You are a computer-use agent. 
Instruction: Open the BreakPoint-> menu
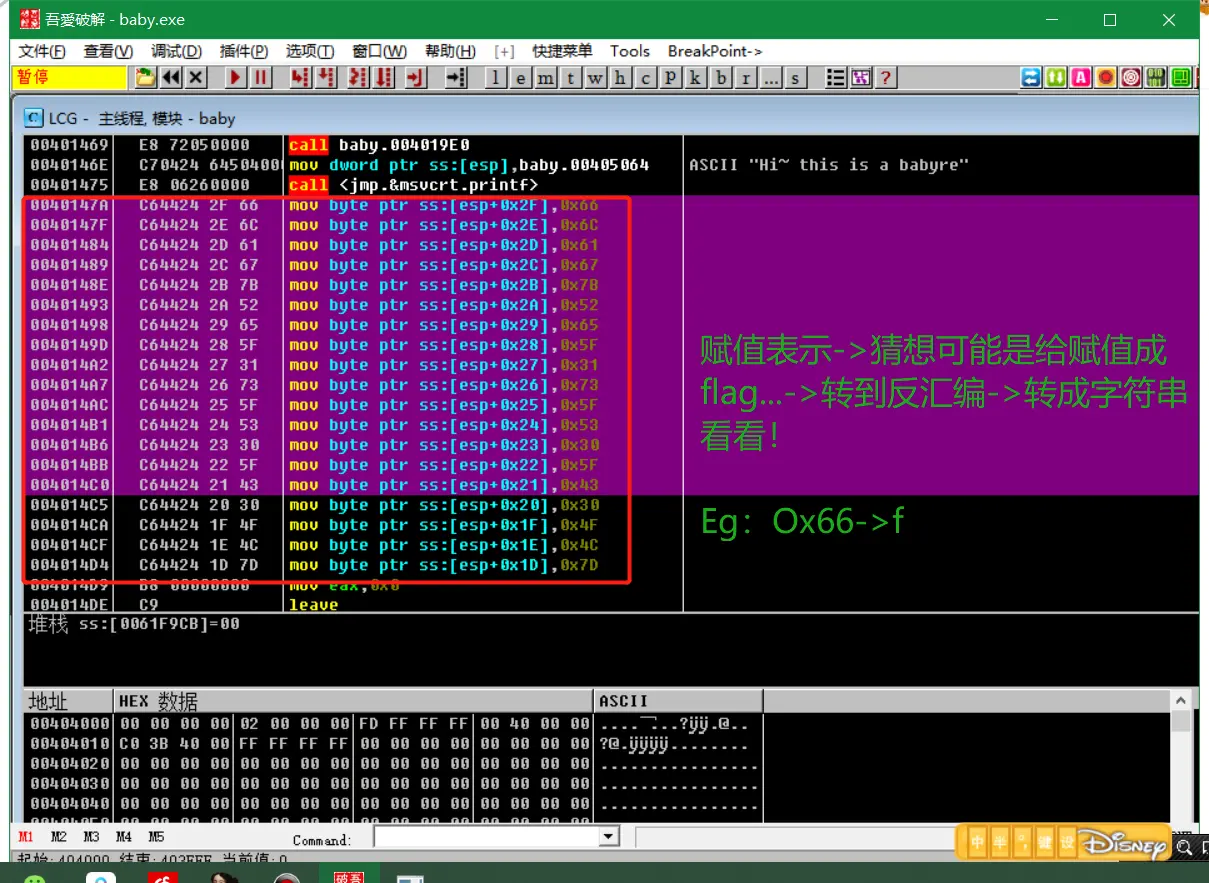[x=715, y=52]
